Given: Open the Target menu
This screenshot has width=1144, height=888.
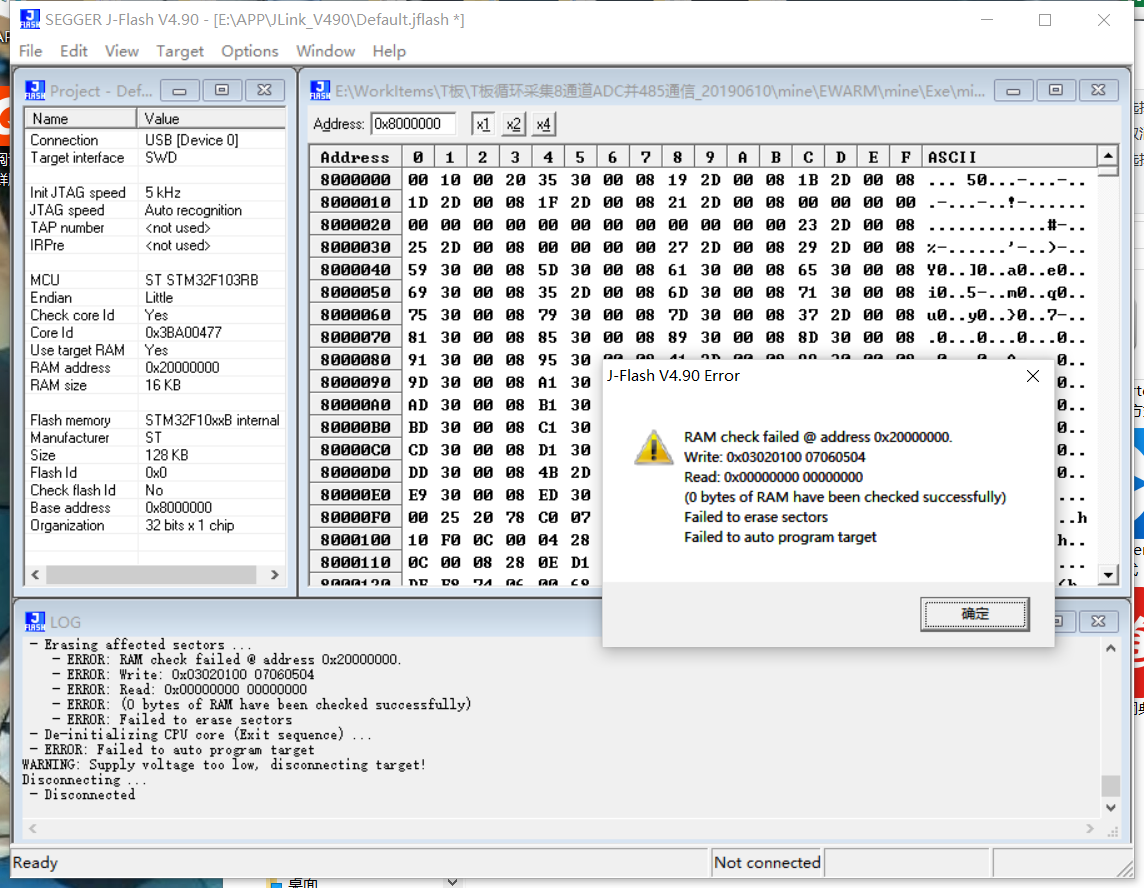Looking at the screenshot, I should click(179, 51).
